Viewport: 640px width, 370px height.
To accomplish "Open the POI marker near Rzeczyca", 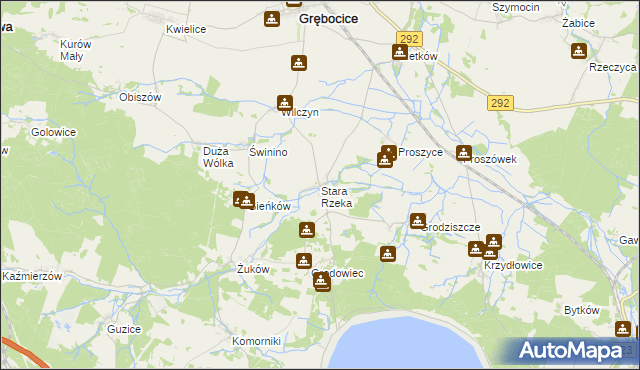I will pos(579,51).
